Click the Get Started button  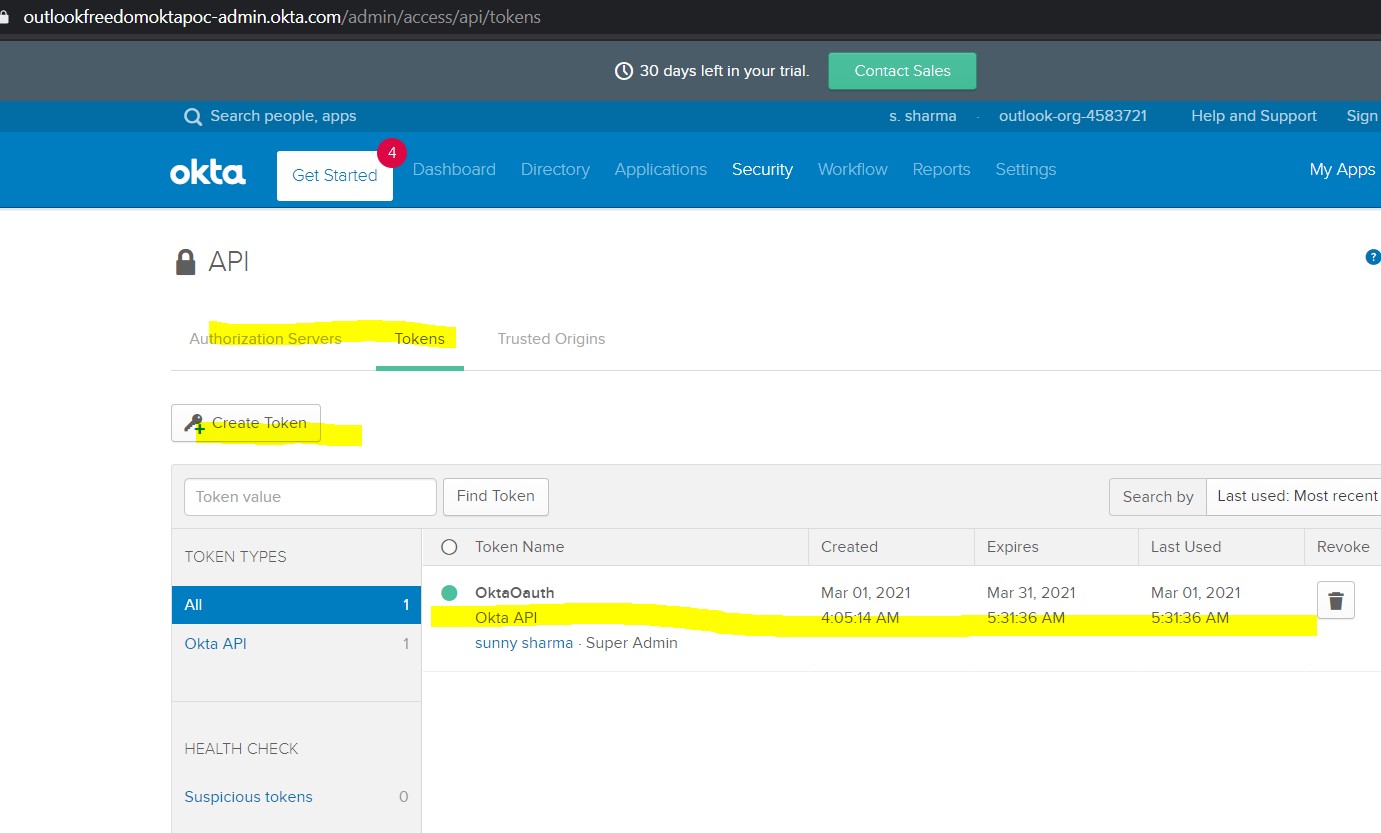[x=335, y=176]
